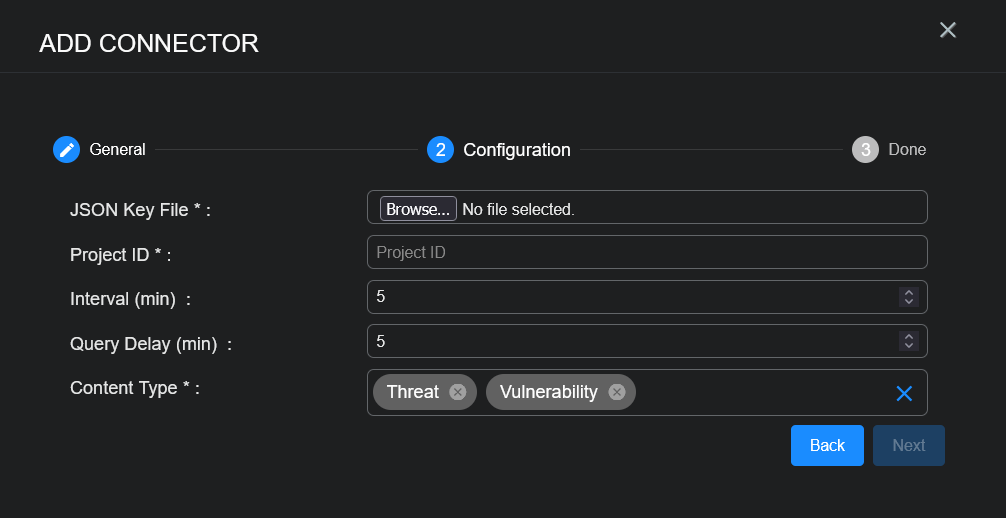This screenshot has width=1006, height=518.
Task: Click into the Interval (min) number field
Action: [x=630, y=297]
